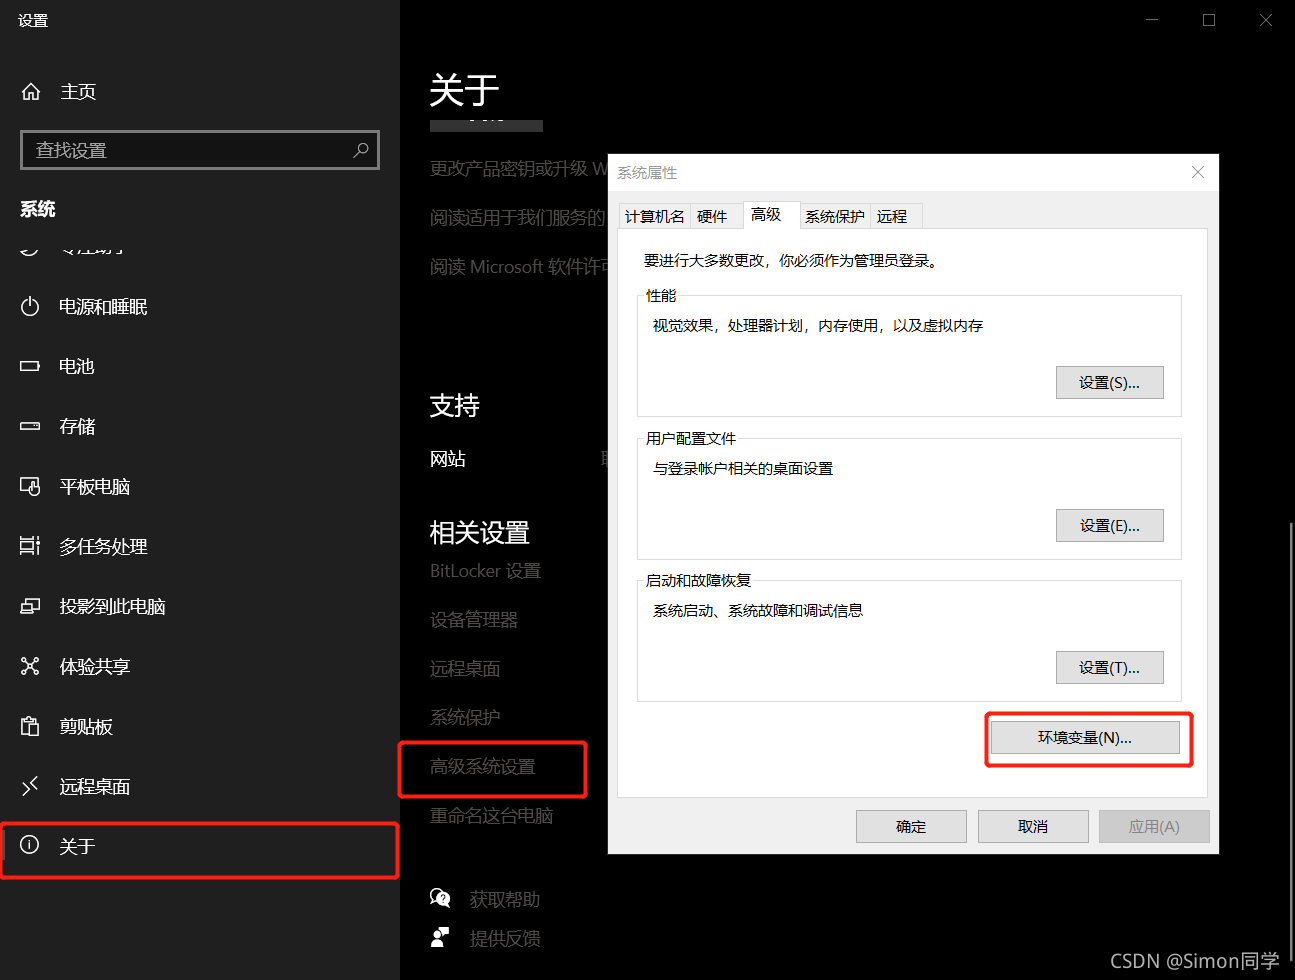Open the 获取帮助 link
The width and height of the screenshot is (1295, 980).
505,900
